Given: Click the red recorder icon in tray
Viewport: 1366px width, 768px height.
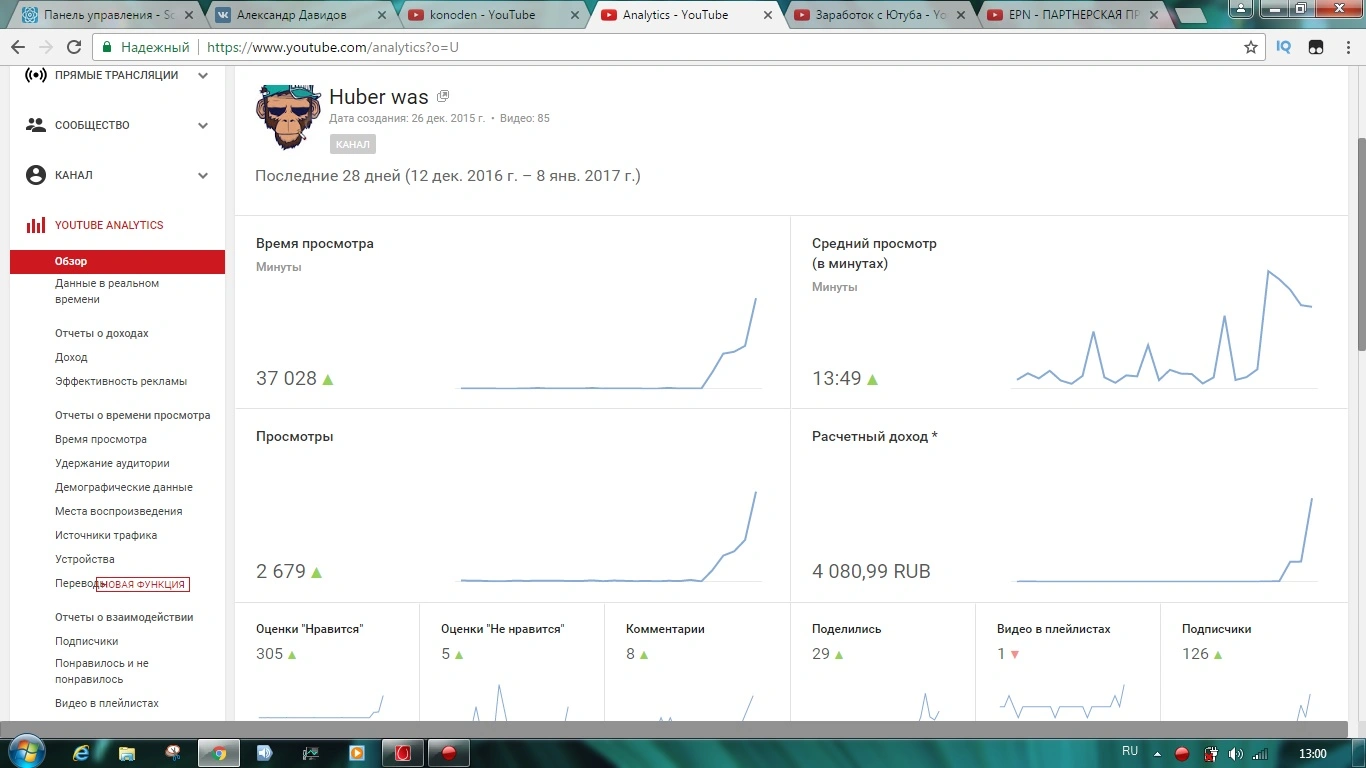Looking at the screenshot, I should [x=1182, y=754].
